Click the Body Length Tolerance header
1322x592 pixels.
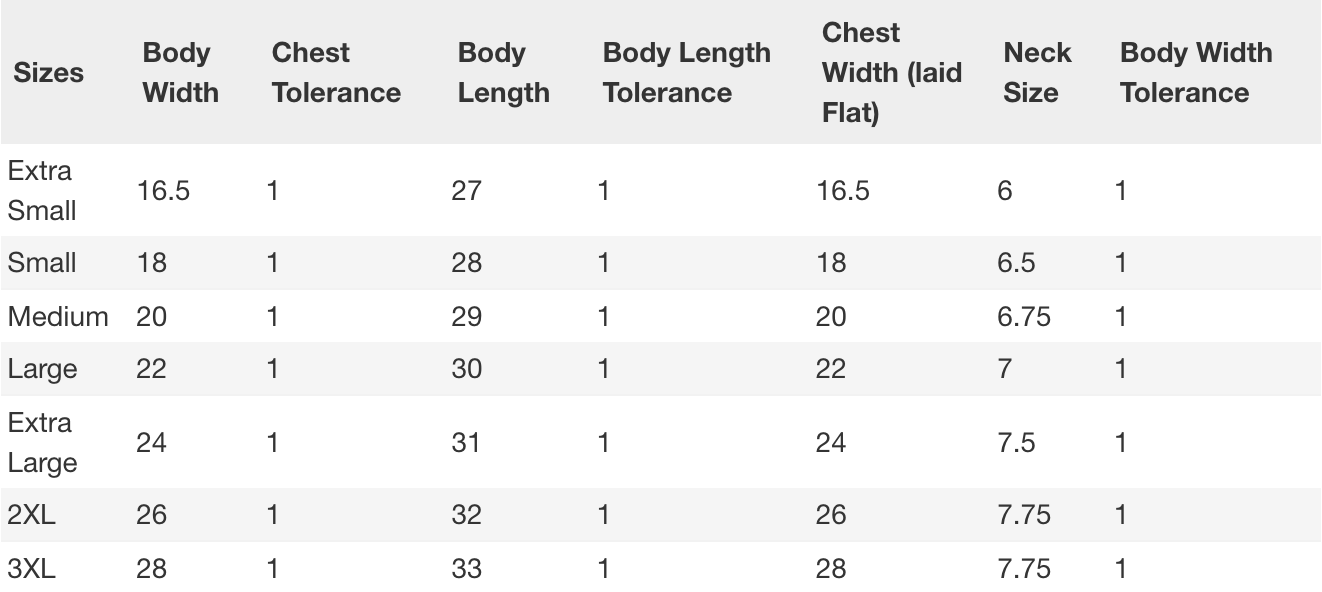coord(686,73)
